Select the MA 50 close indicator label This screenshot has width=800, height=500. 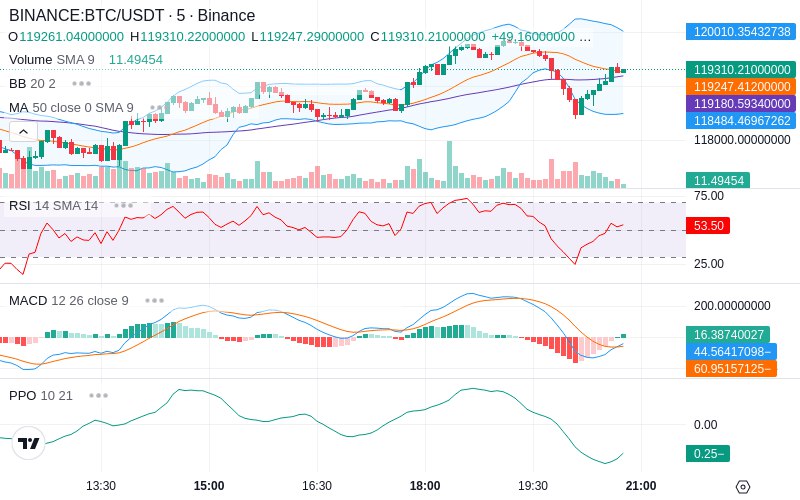coord(71,108)
